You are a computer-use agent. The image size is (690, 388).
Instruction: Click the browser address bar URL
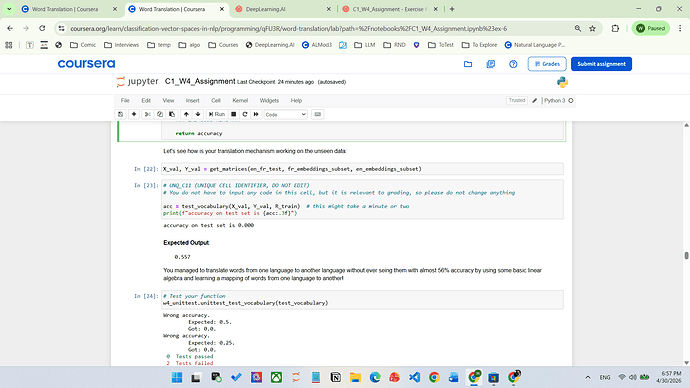click(x=289, y=29)
